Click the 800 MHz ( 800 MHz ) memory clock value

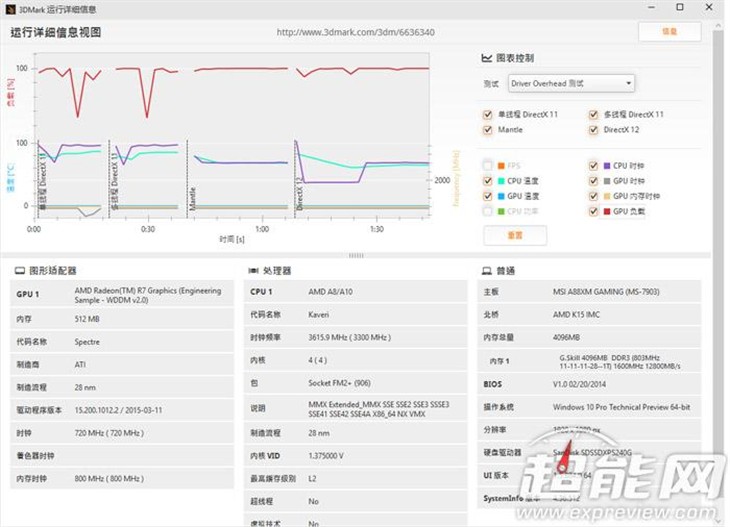pos(109,479)
